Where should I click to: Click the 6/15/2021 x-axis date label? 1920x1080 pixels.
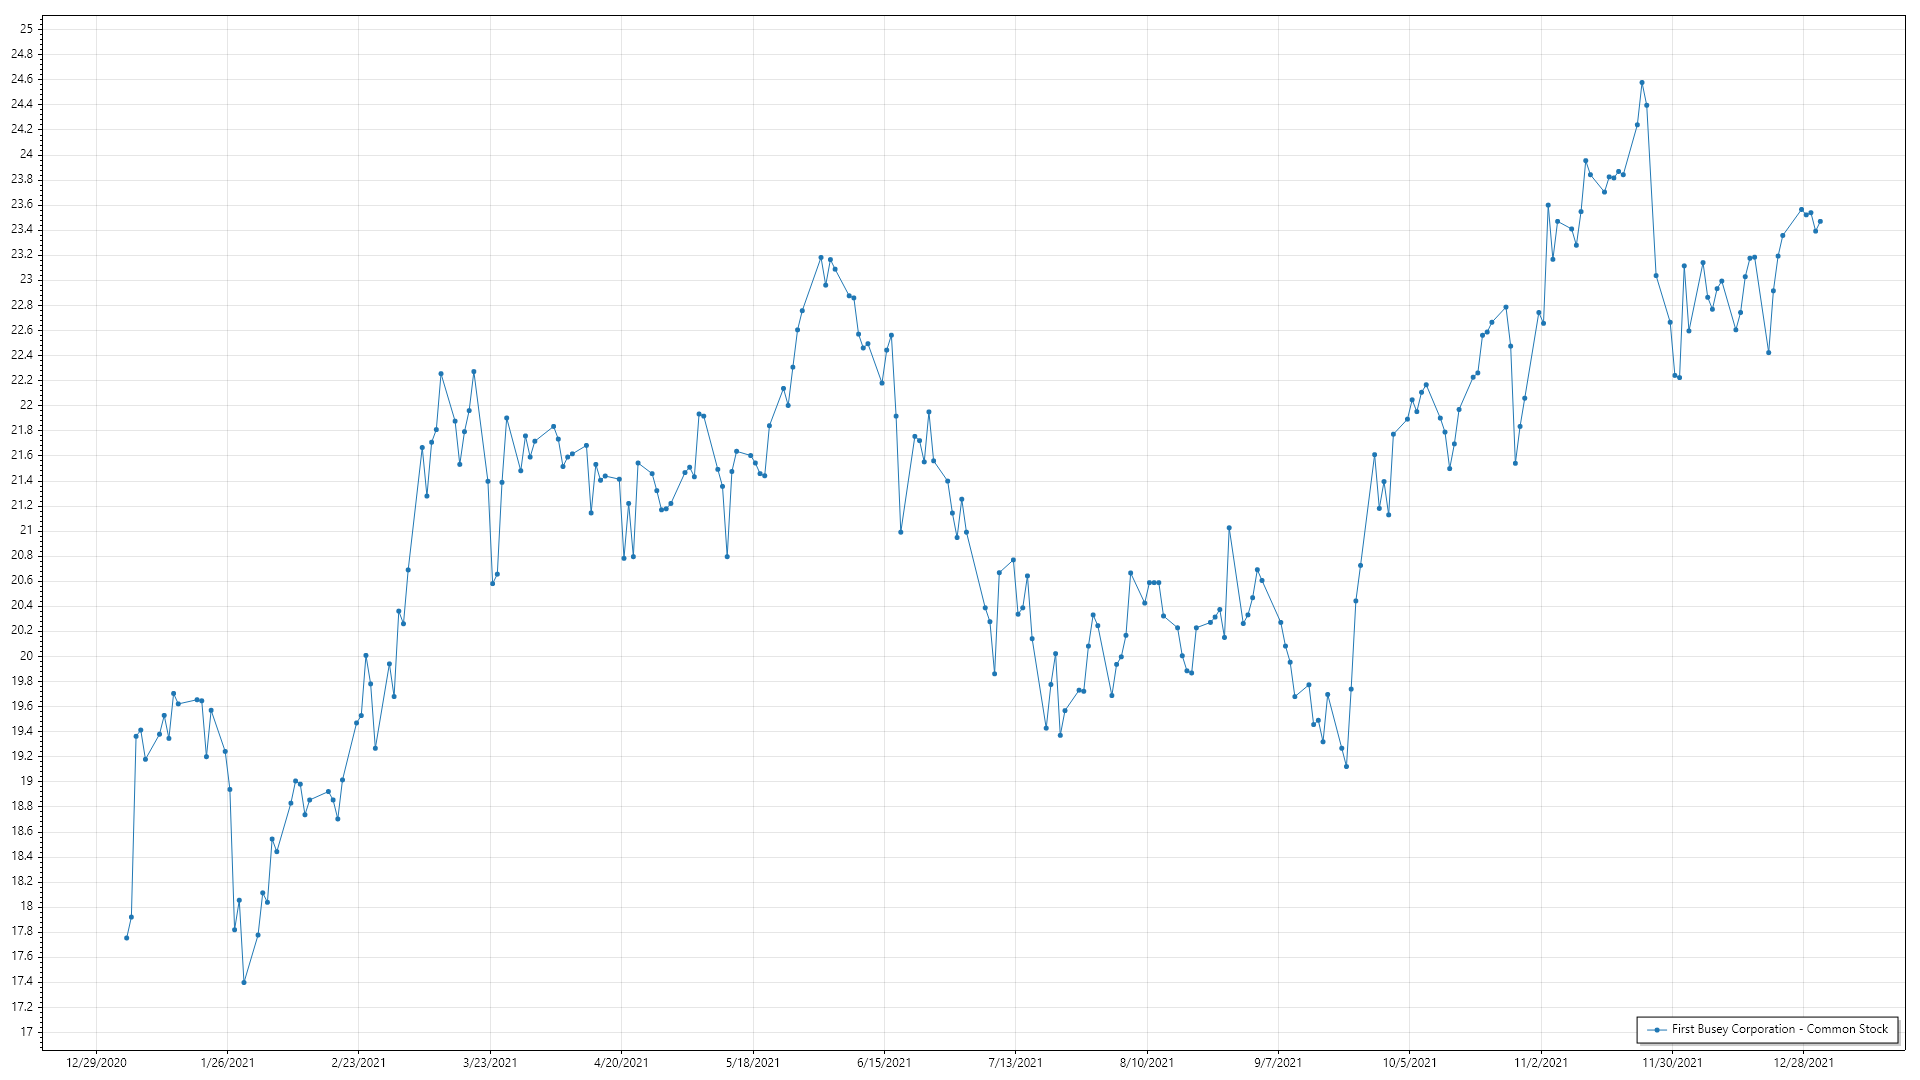click(884, 1063)
